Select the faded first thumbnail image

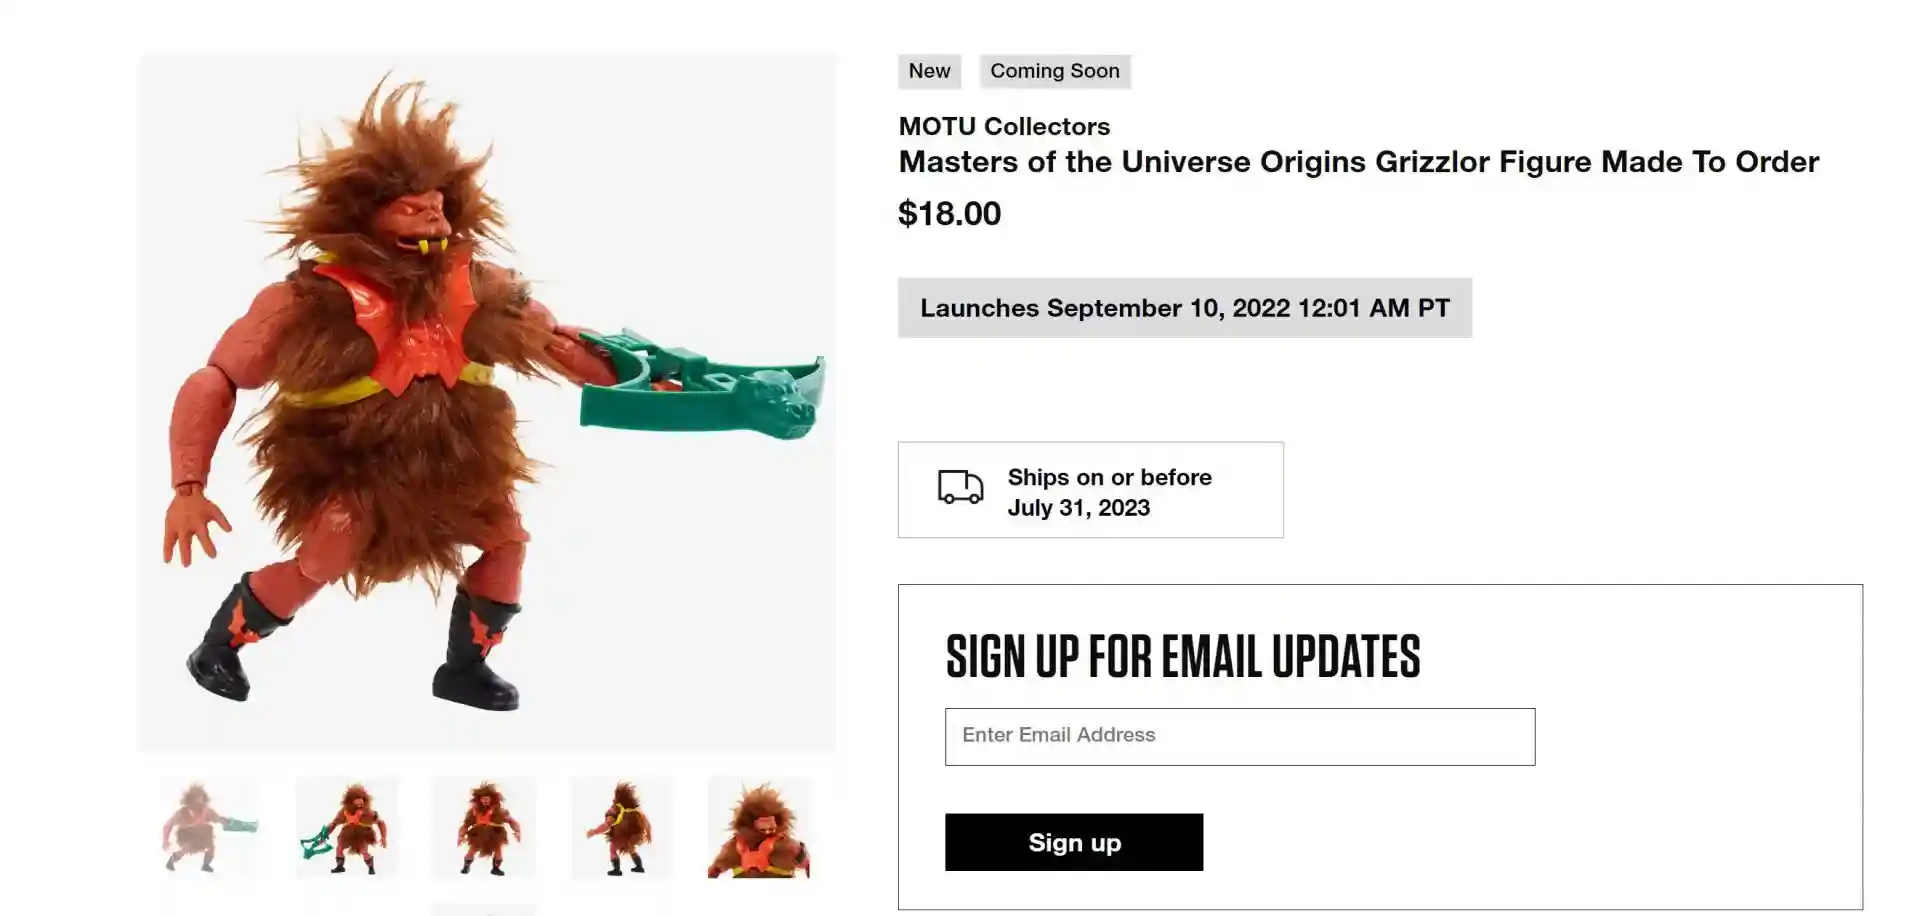pos(209,828)
